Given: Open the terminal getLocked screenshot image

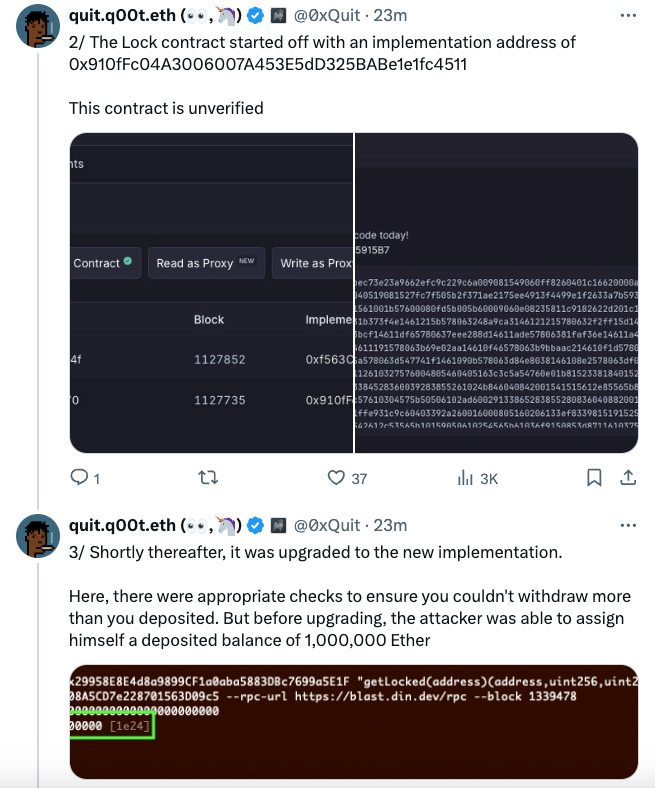Looking at the screenshot, I should [354, 722].
